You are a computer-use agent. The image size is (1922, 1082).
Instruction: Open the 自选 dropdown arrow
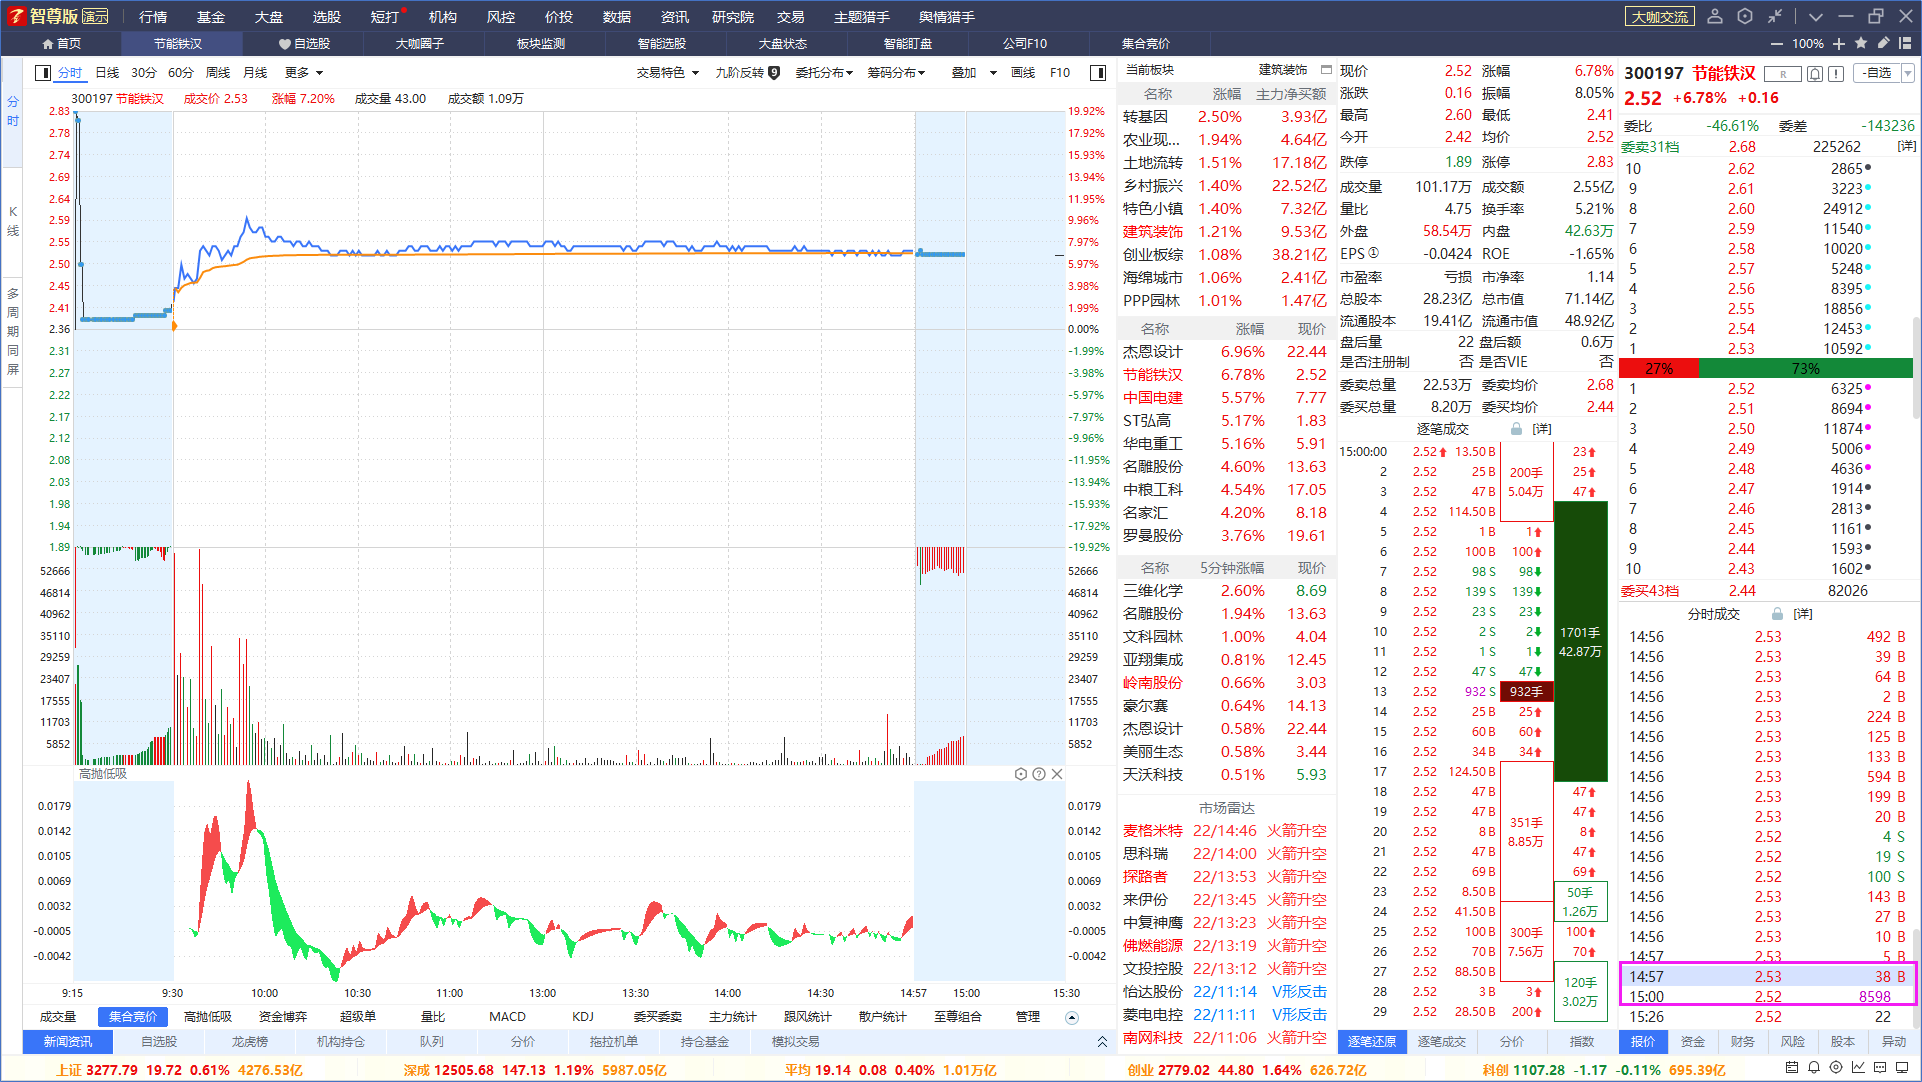pos(1907,73)
